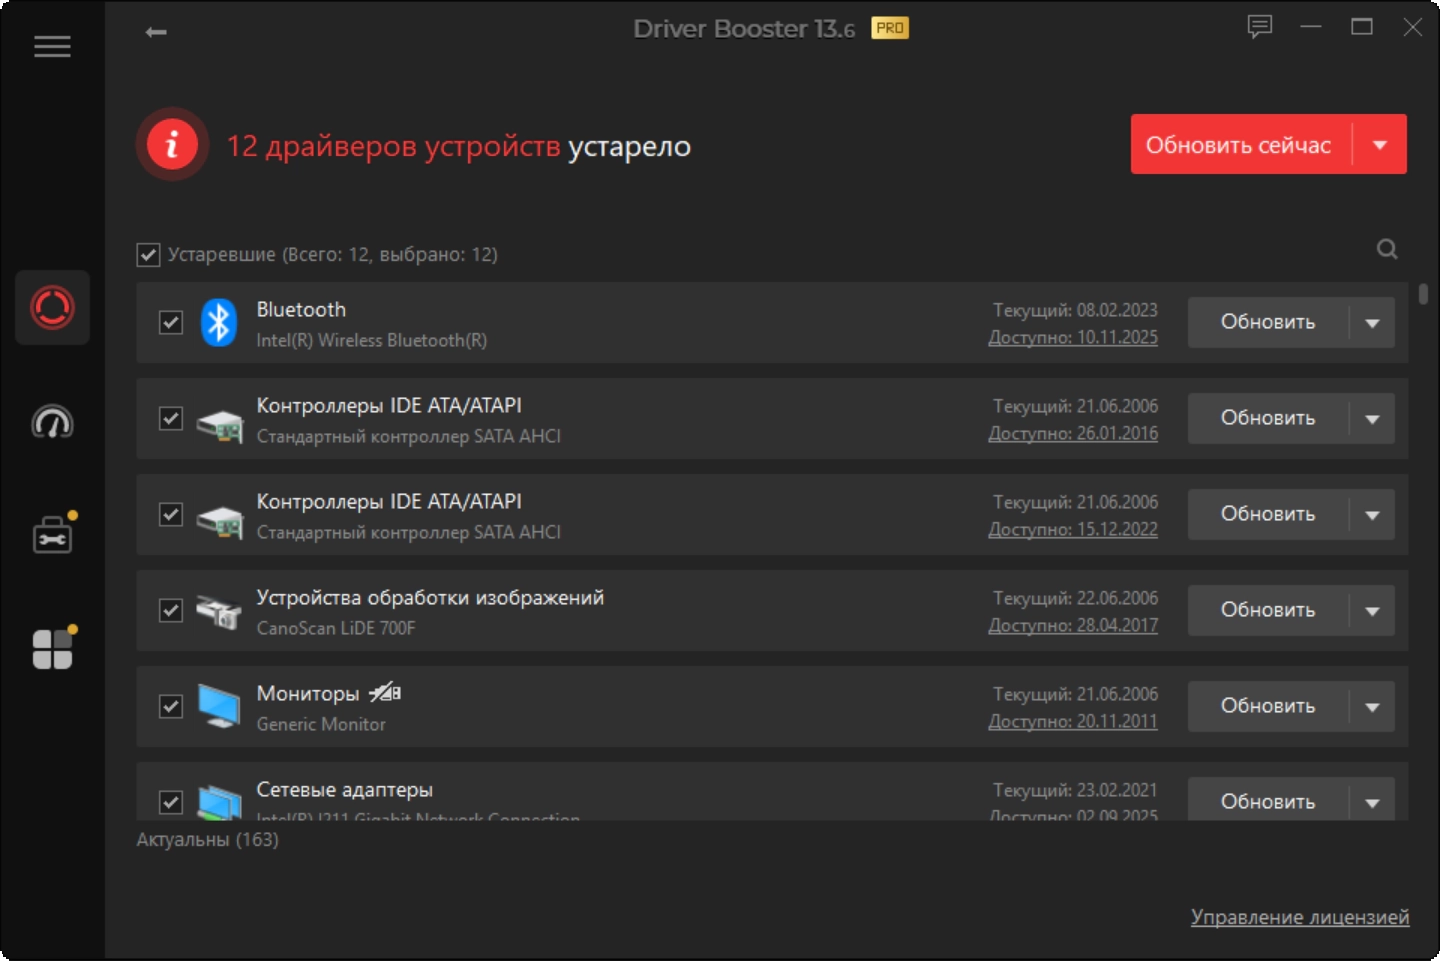This screenshot has width=1440, height=961.
Task: Open the driver scan section in sidebar
Action: coord(52,307)
